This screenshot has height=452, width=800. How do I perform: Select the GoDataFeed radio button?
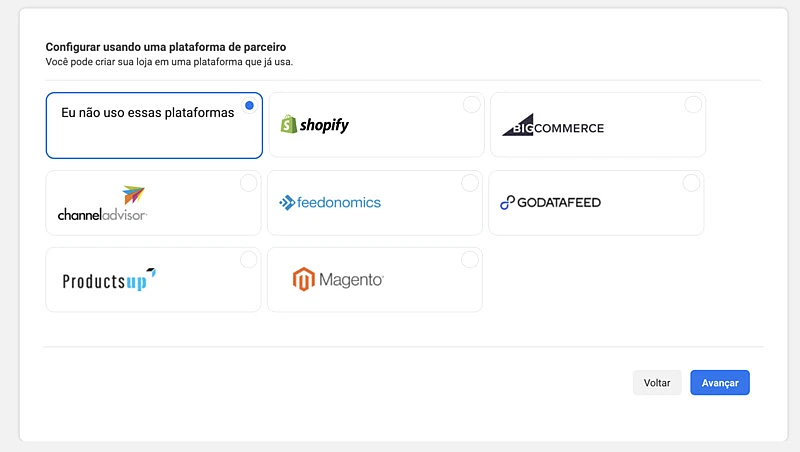[x=690, y=183]
